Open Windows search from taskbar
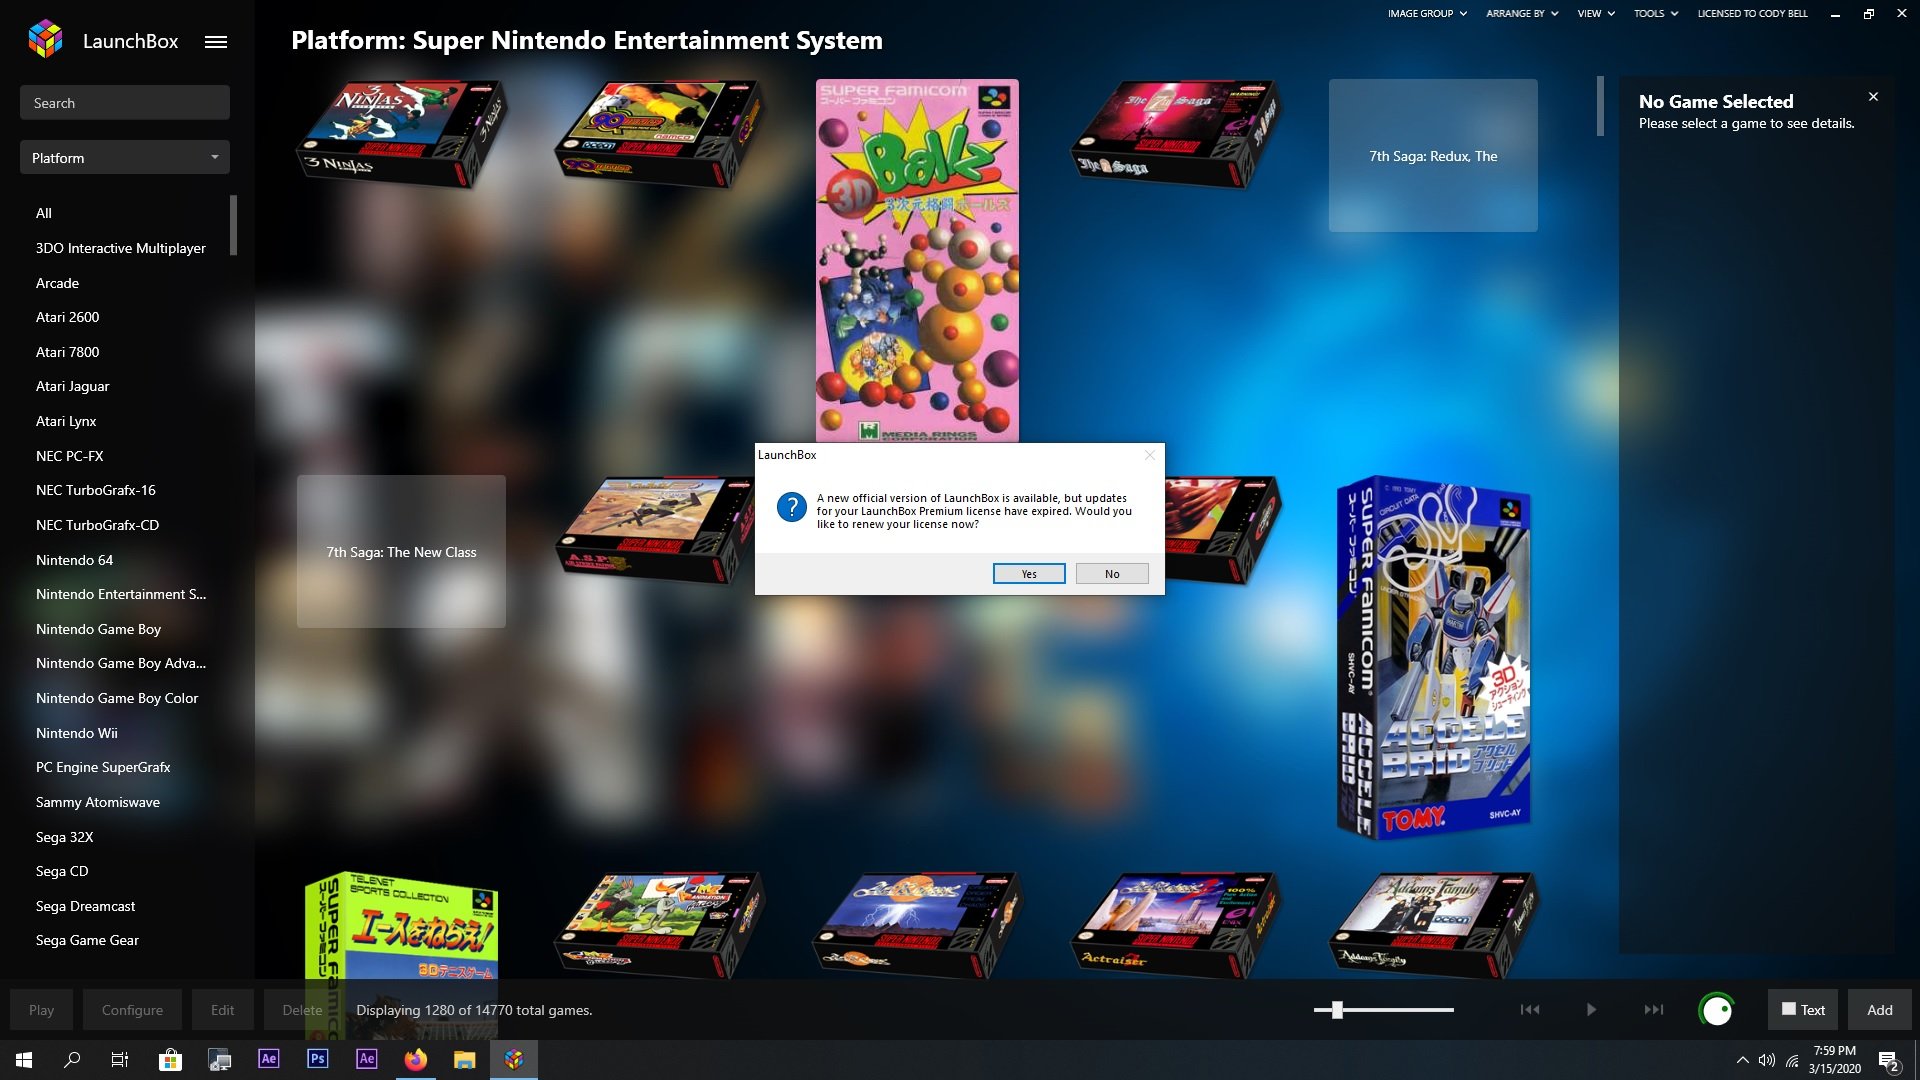This screenshot has width=1920, height=1080. (72, 1060)
